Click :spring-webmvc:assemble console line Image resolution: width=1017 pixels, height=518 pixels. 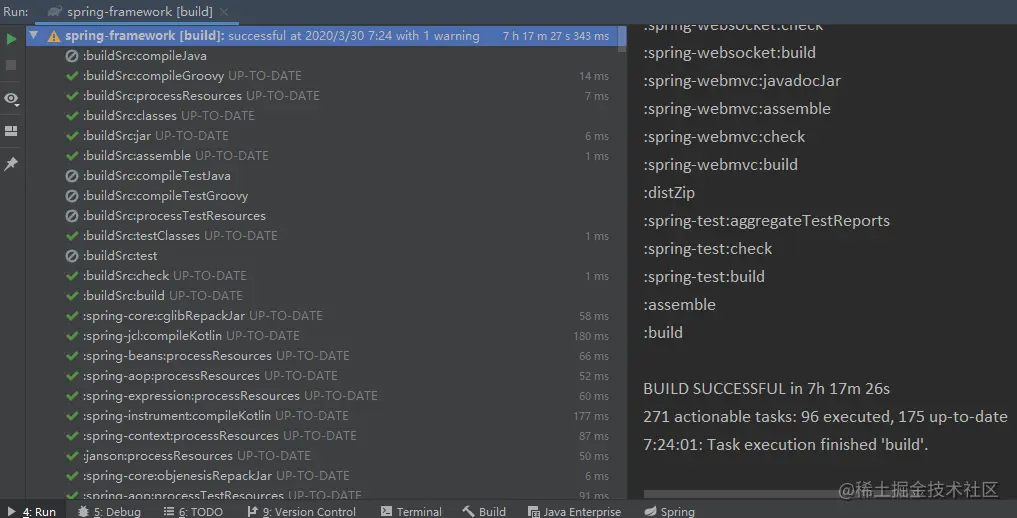[737, 109]
